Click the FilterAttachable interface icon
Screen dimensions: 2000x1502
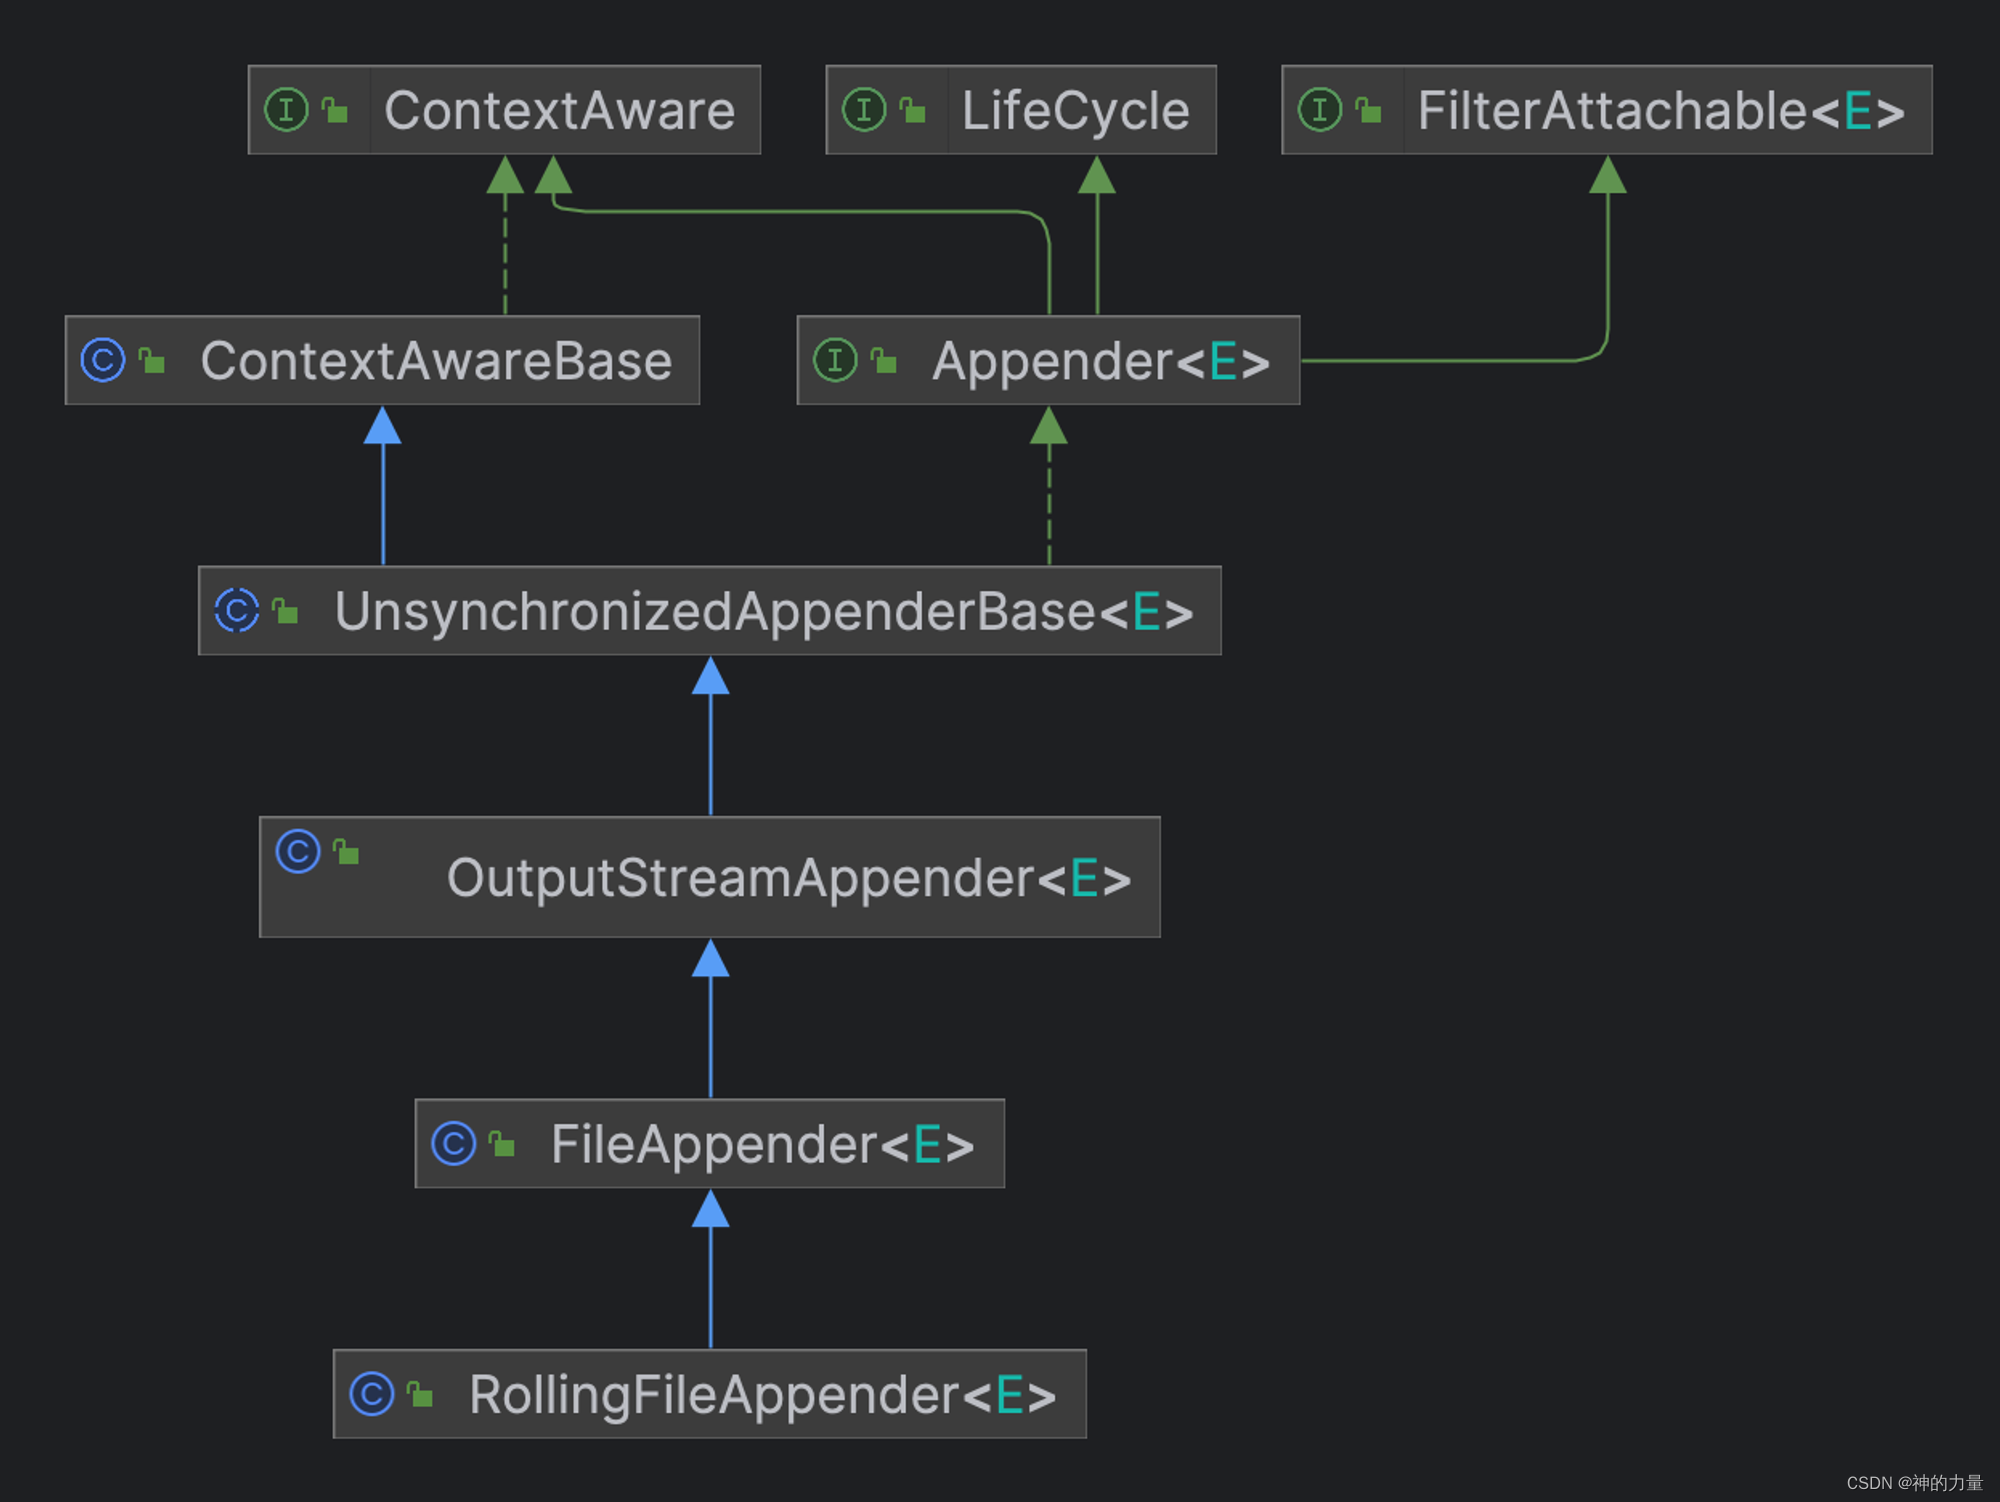(x=1319, y=110)
